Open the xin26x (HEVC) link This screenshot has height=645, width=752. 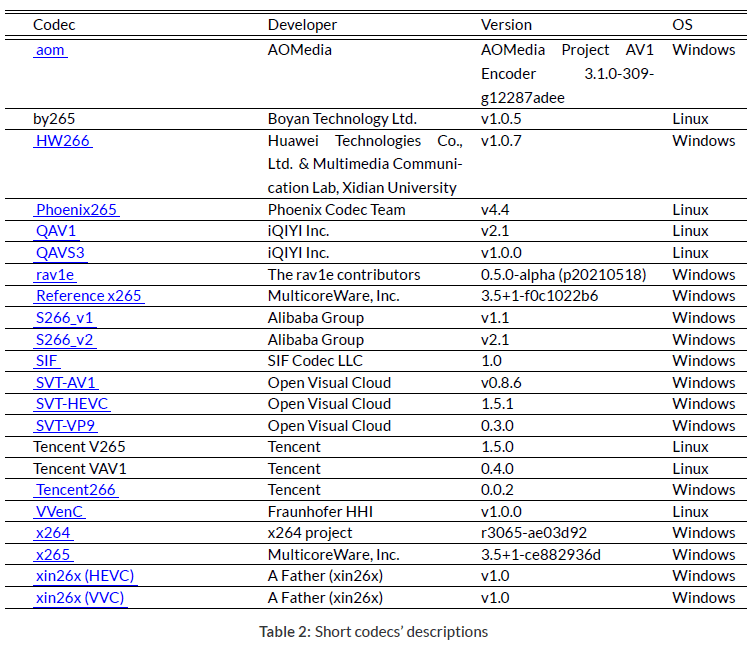pyautogui.click(x=84, y=576)
